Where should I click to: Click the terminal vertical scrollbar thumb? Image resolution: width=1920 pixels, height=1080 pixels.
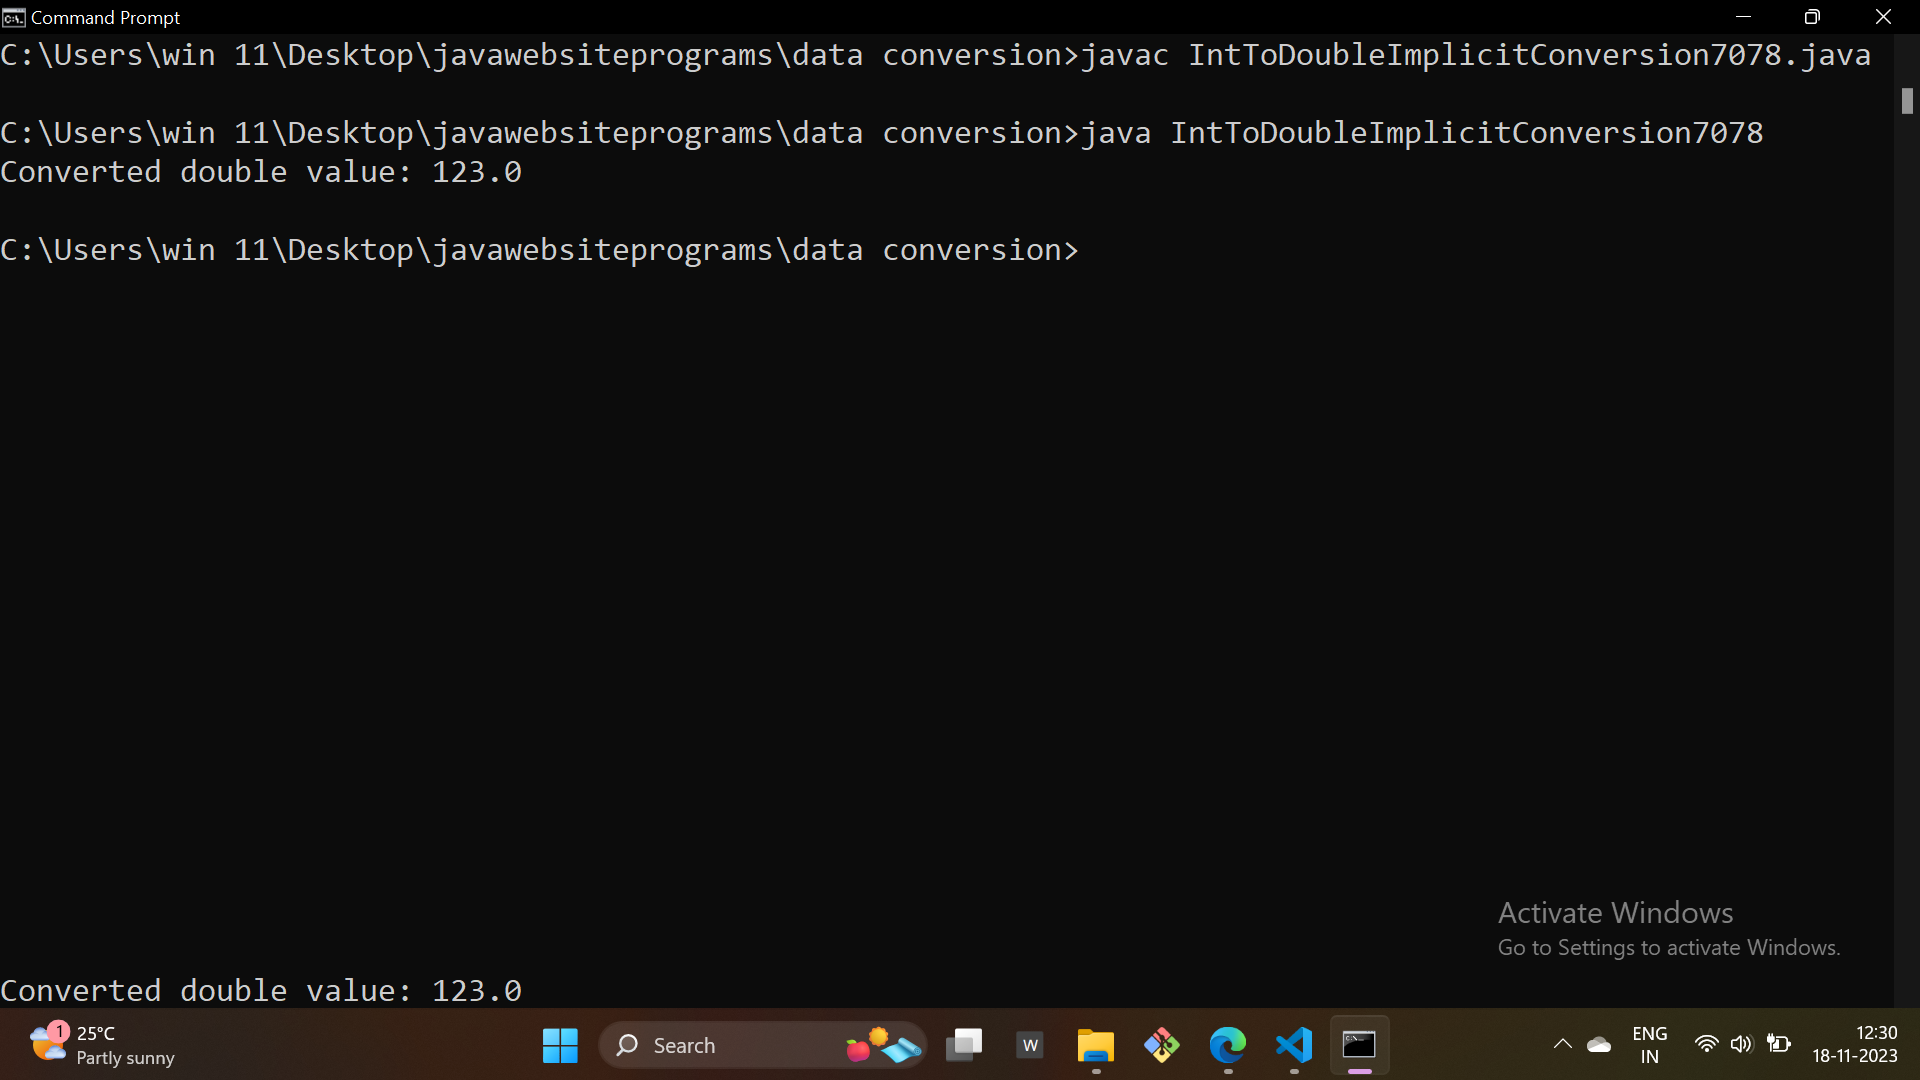tap(1907, 101)
